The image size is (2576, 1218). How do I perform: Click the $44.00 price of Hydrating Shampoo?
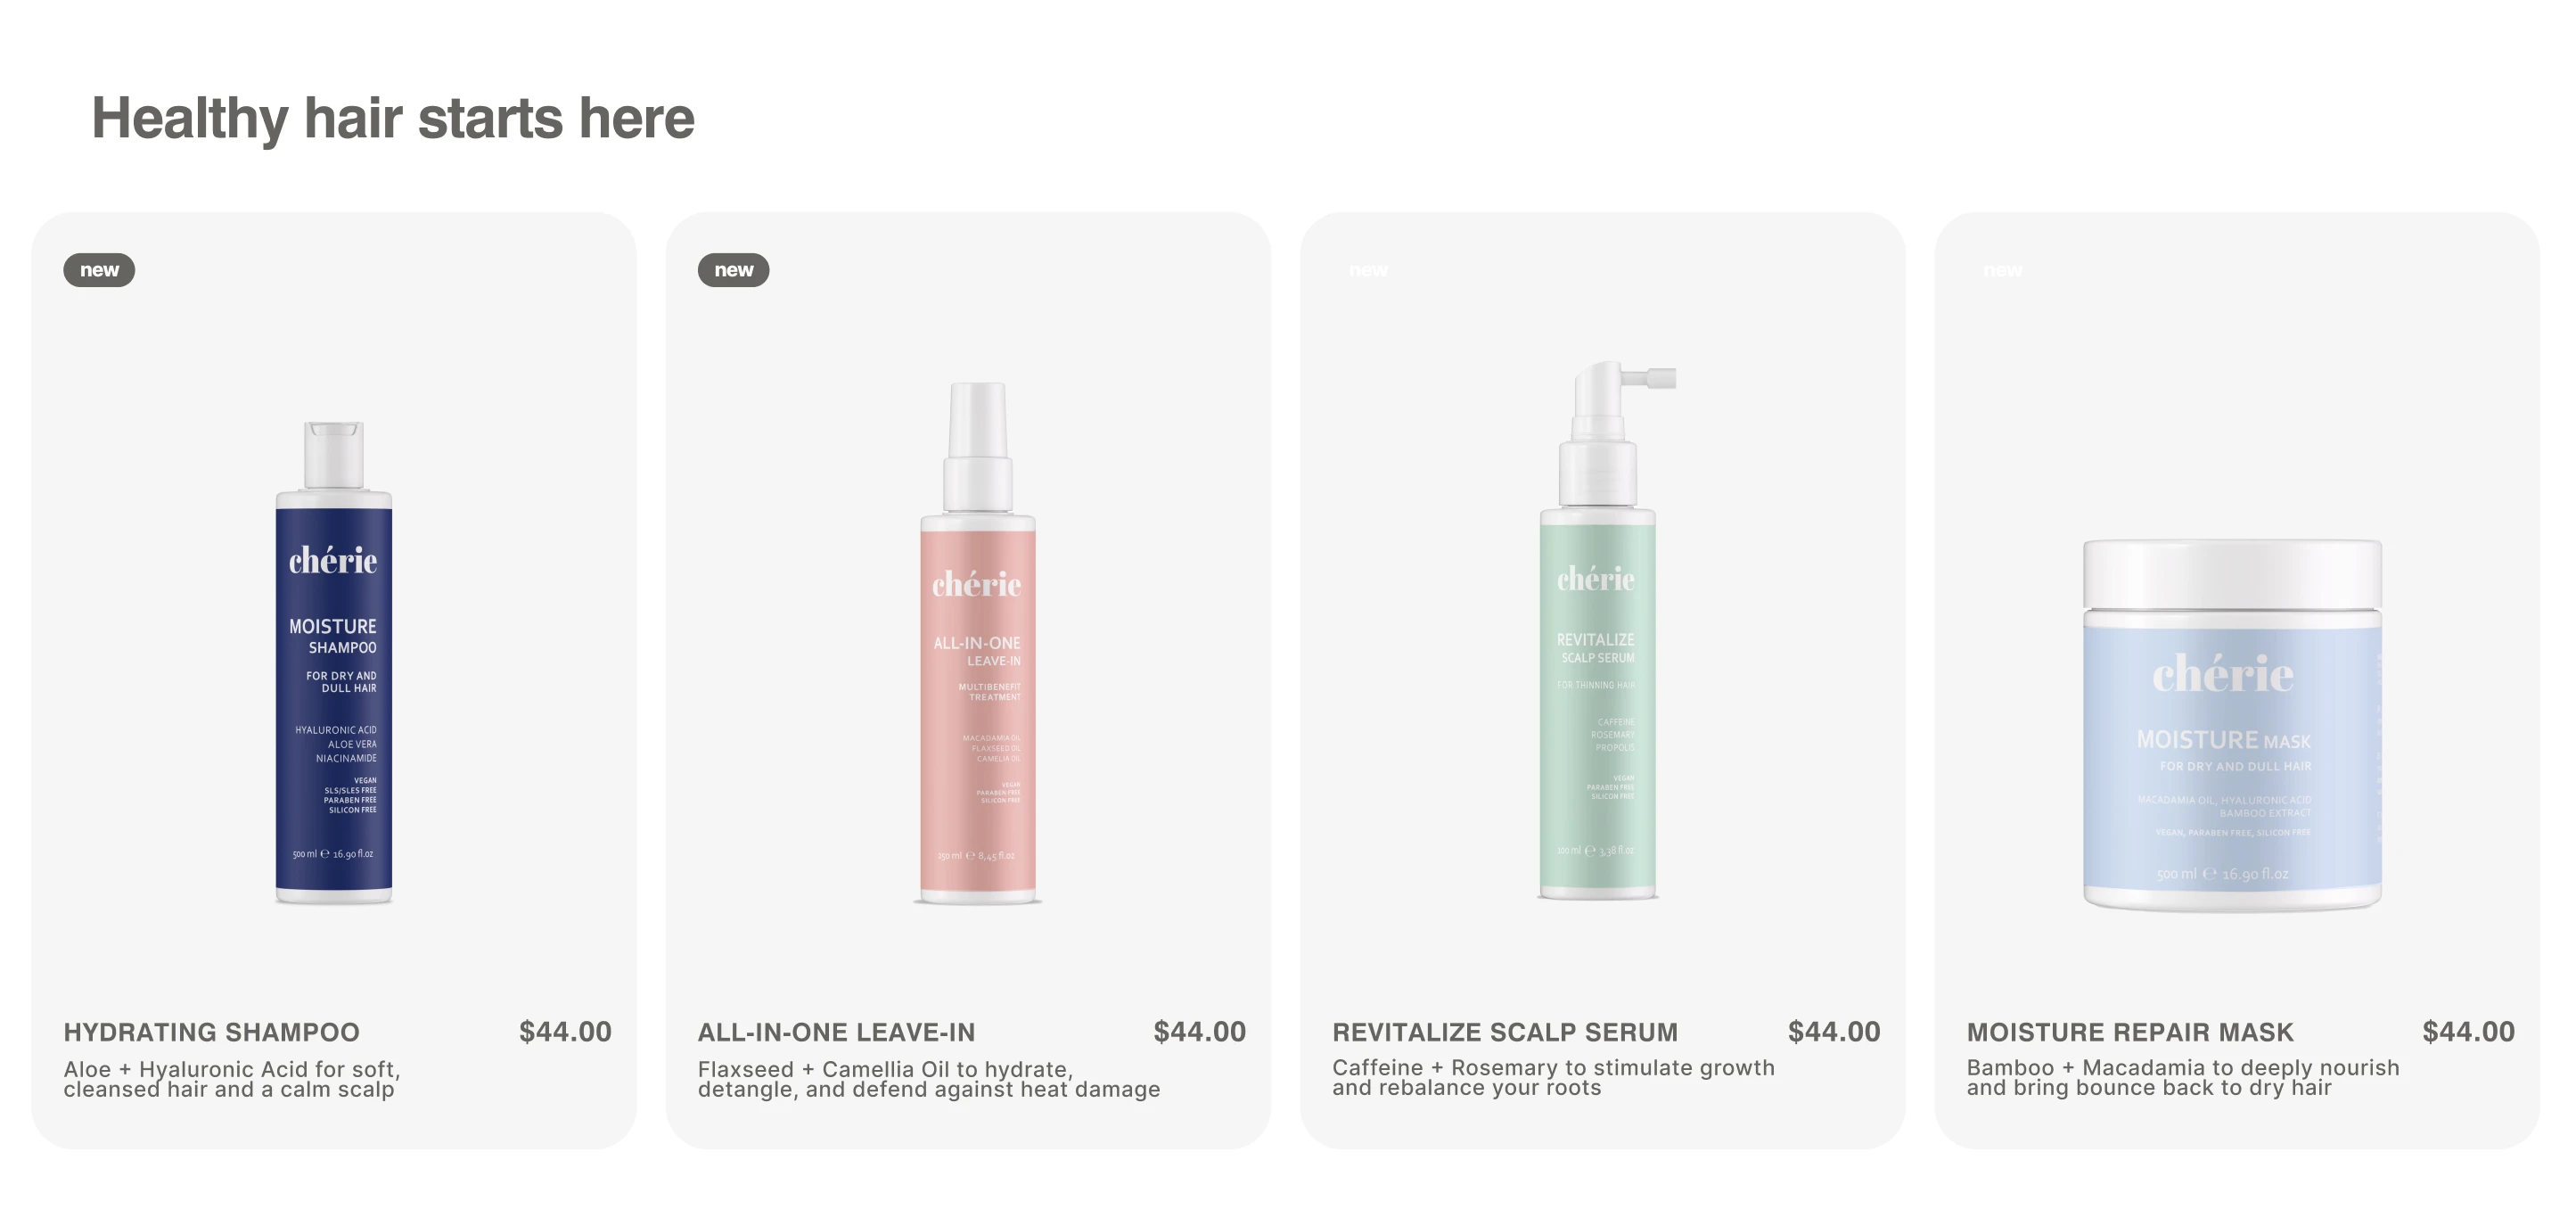565,1032
